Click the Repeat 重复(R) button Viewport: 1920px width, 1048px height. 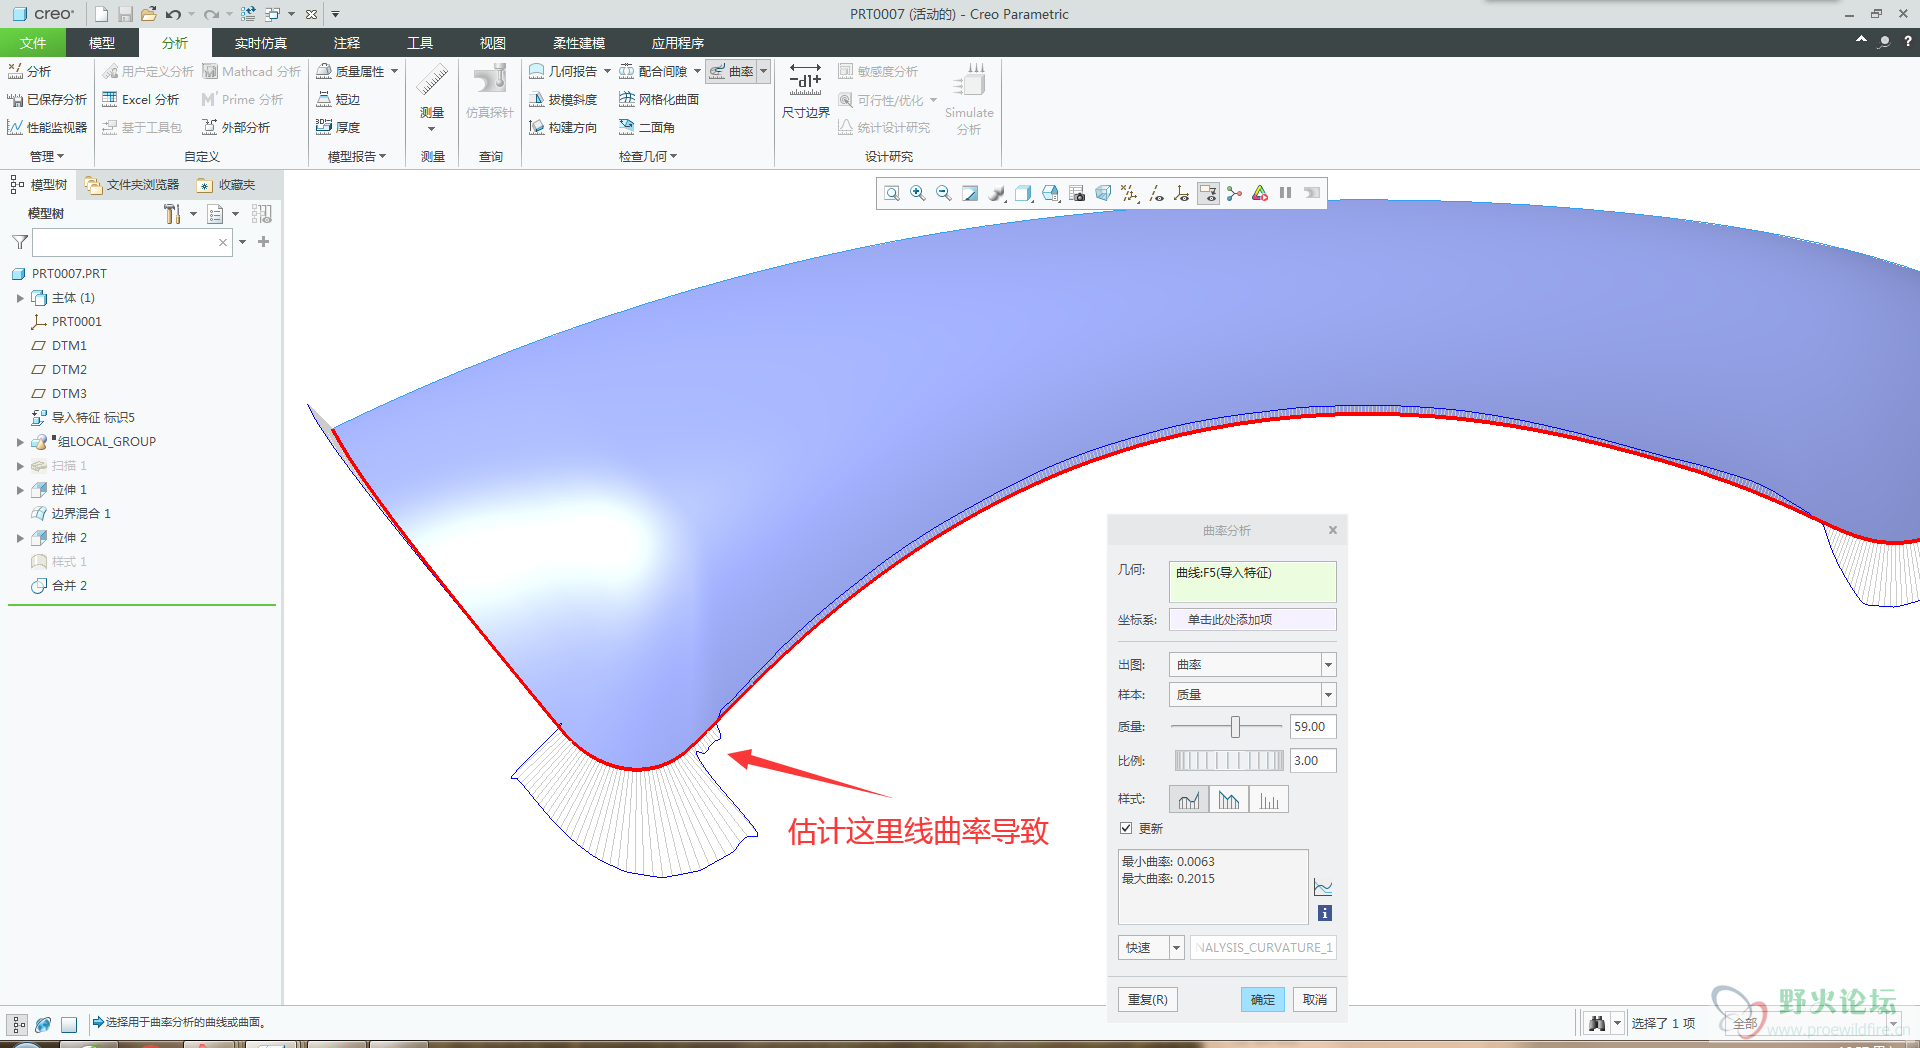[x=1147, y=1000]
